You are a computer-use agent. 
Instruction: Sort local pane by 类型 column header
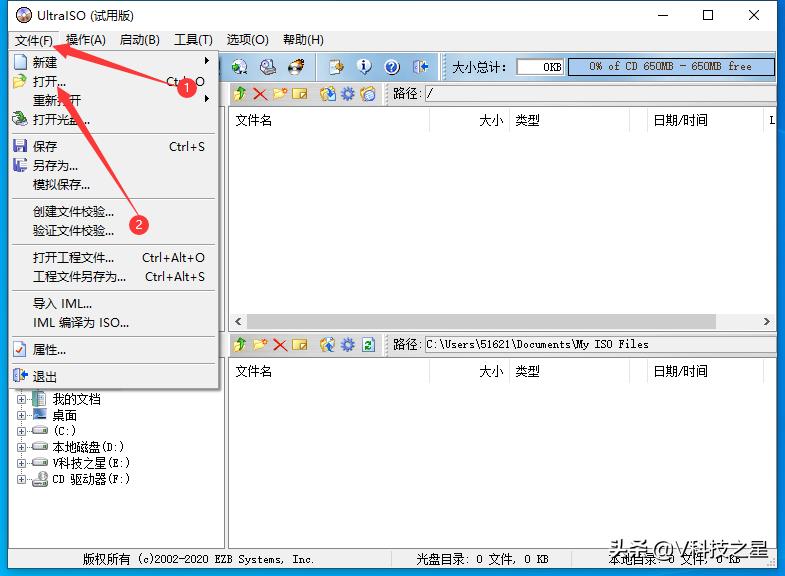569,371
